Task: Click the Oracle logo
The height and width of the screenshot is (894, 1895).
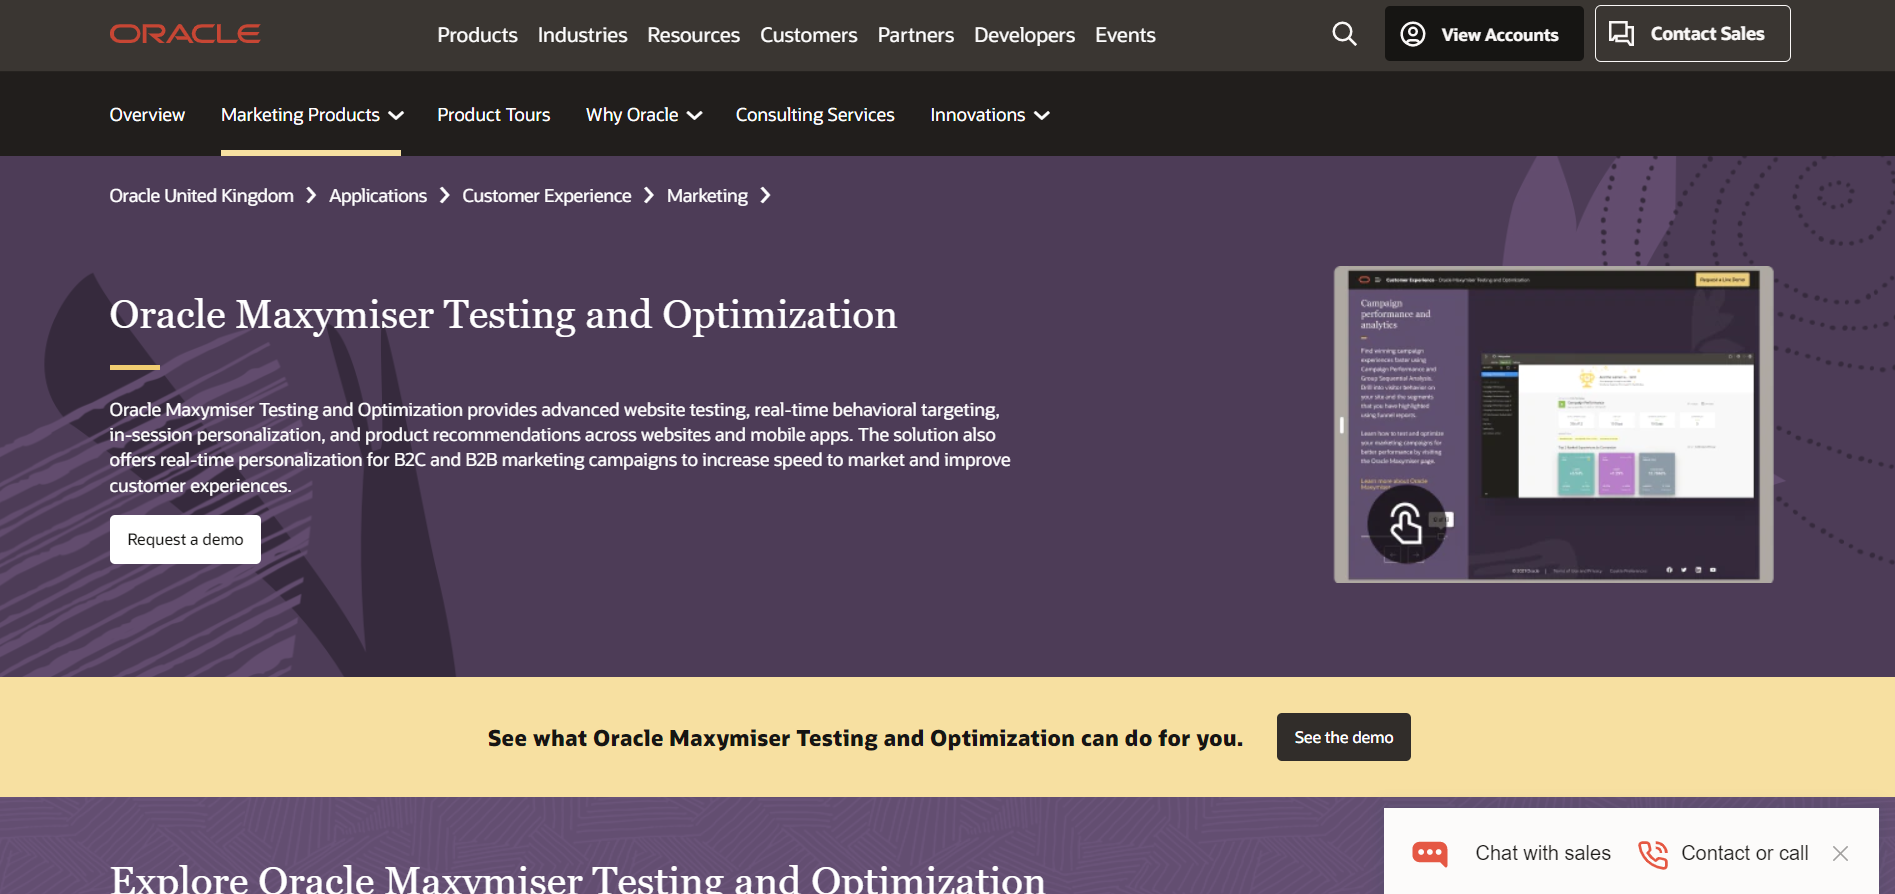Action: 185,34
